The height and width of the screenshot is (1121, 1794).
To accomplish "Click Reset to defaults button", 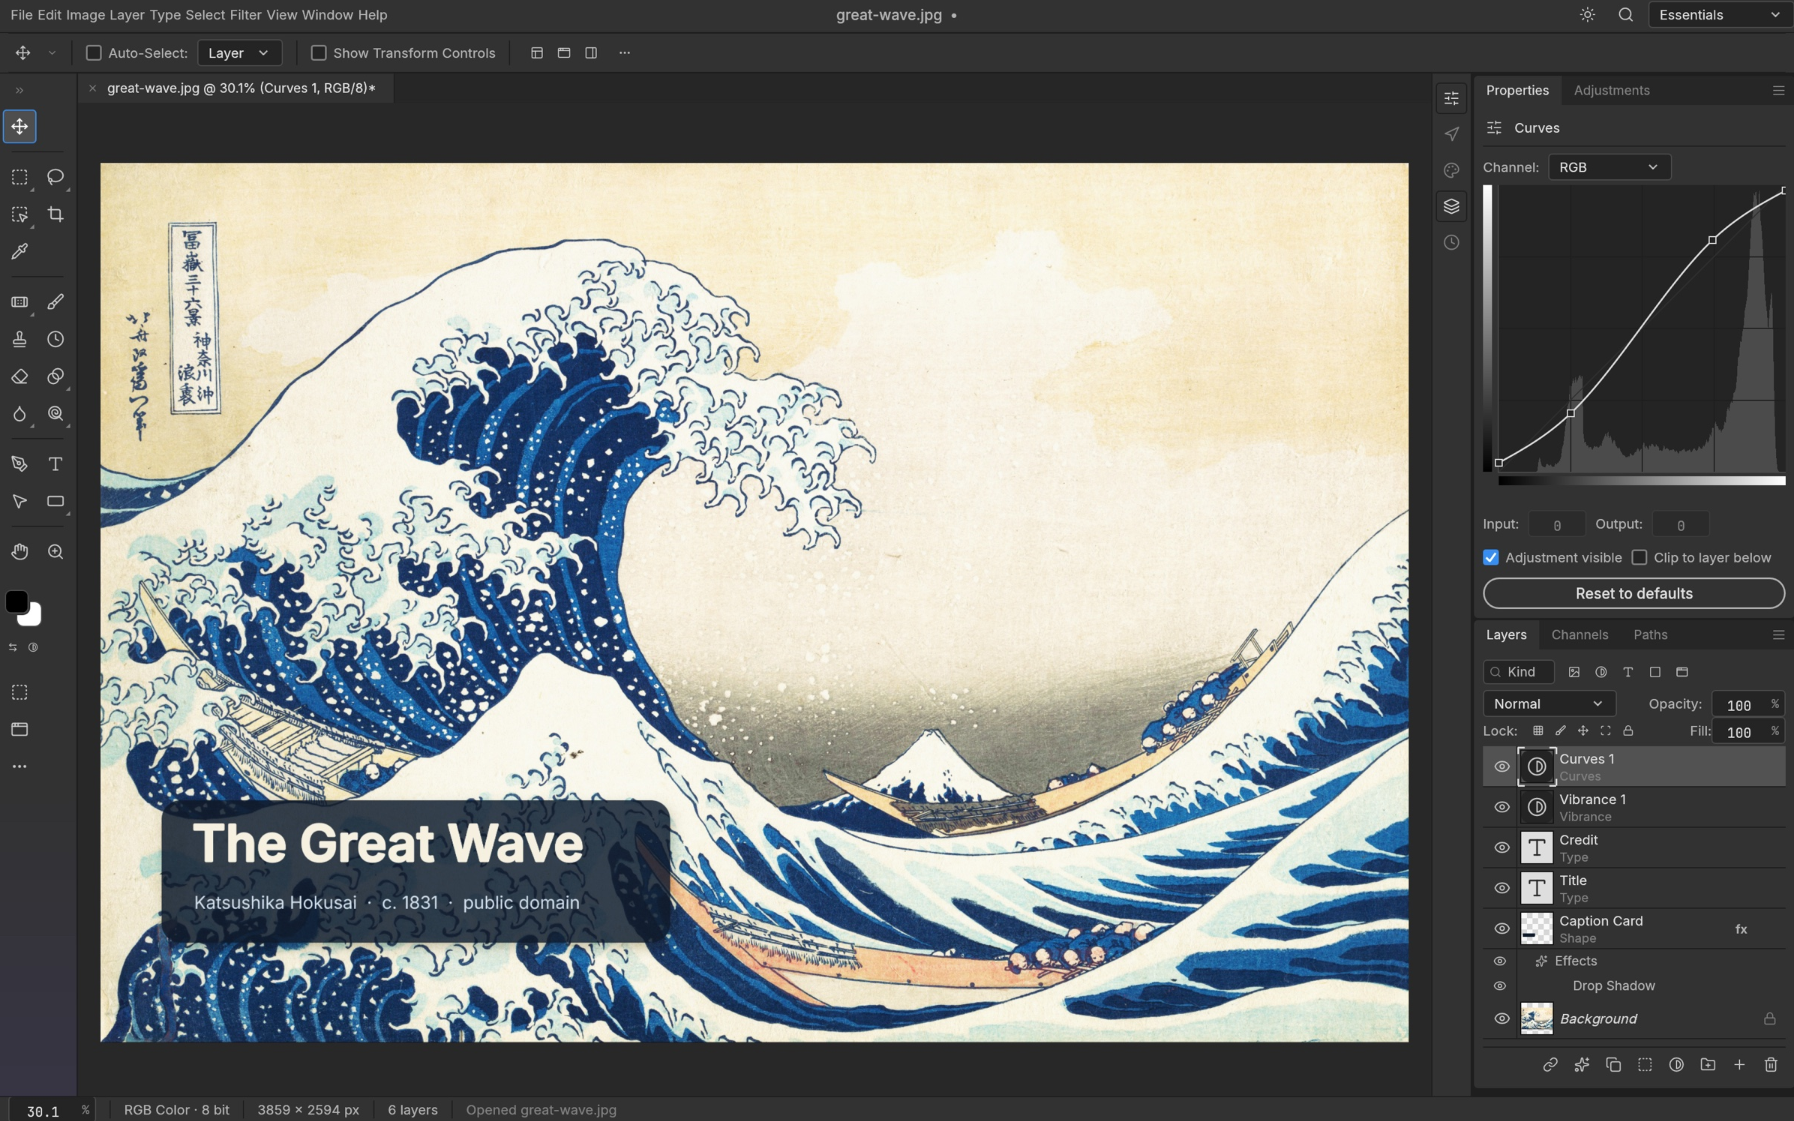I will click(1634, 593).
